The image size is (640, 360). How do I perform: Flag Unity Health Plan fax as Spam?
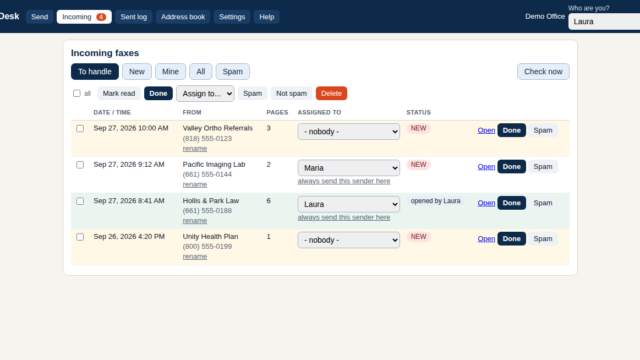[543, 239]
